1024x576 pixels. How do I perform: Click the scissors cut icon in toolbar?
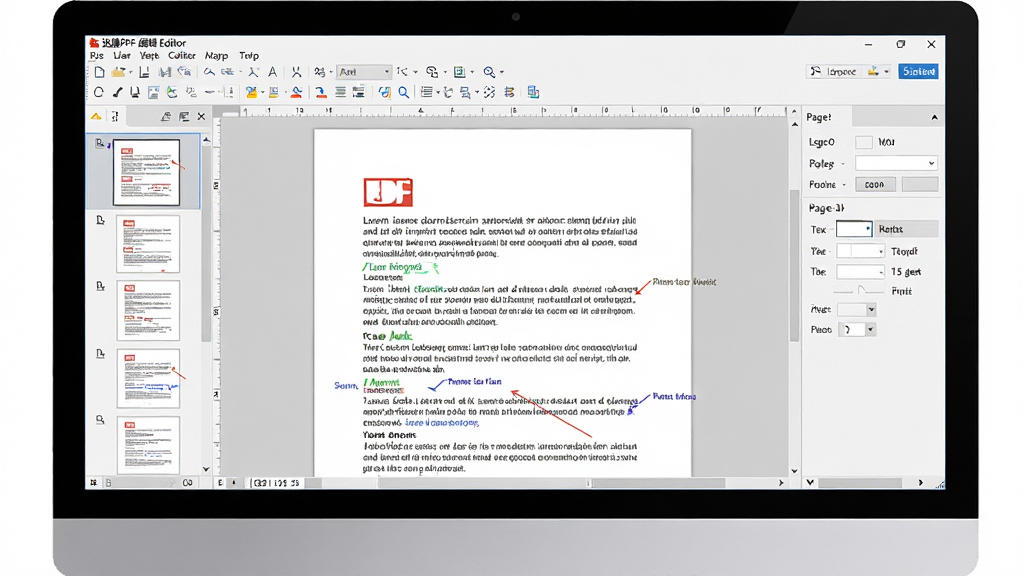point(296,72)
